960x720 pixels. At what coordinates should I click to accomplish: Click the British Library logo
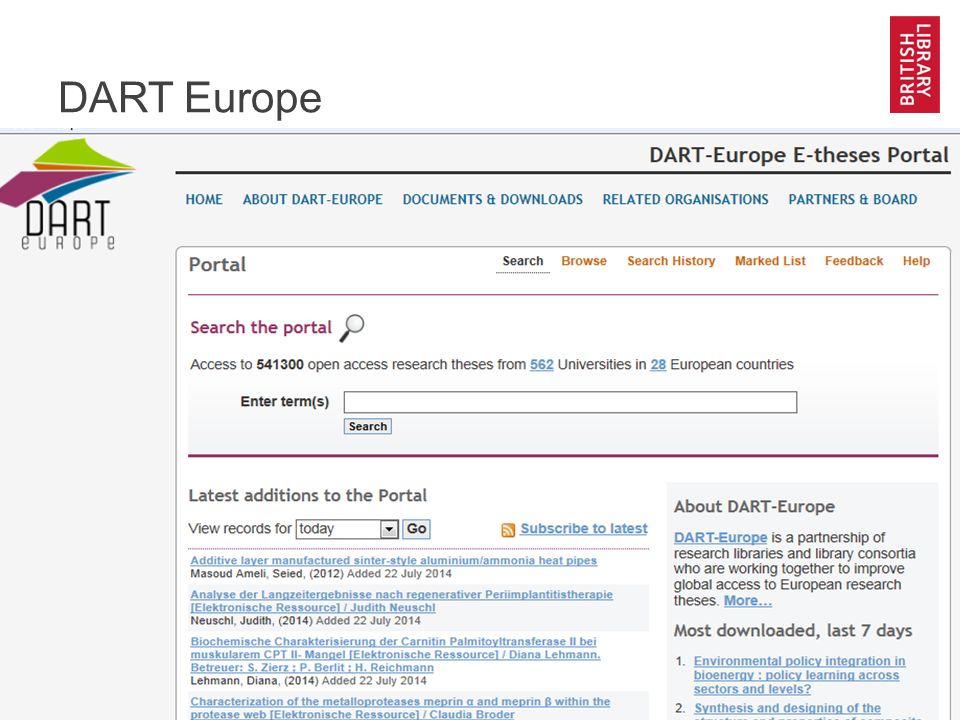(915, 64)
